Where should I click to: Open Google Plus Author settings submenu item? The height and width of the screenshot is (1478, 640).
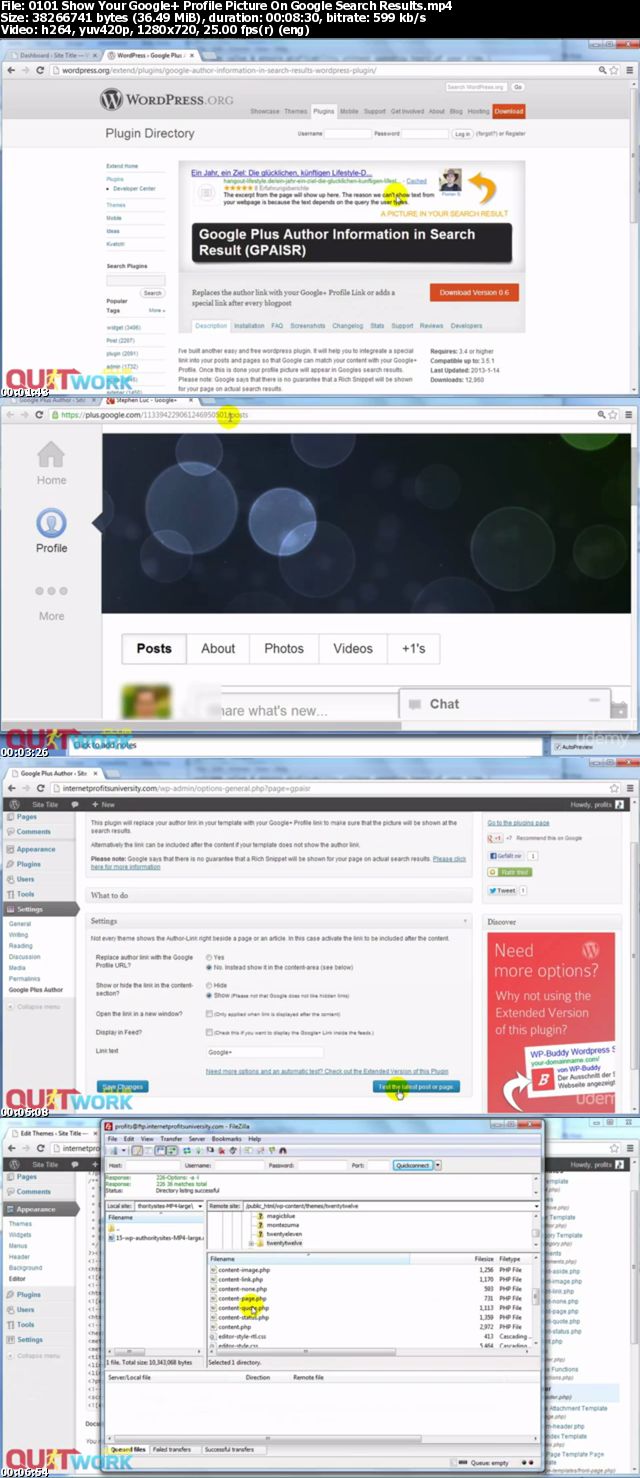36,990
